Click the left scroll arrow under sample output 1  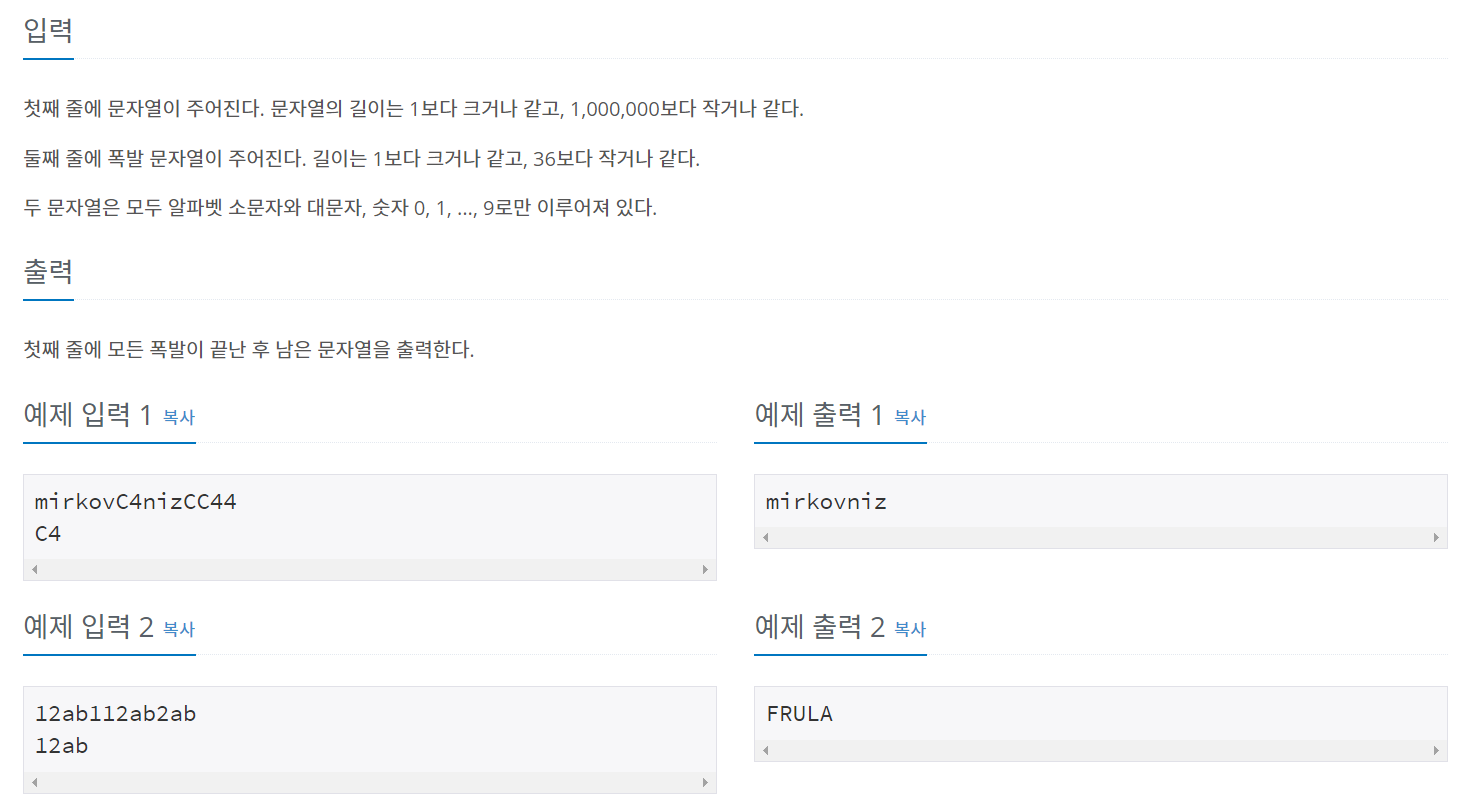point(765,537)
